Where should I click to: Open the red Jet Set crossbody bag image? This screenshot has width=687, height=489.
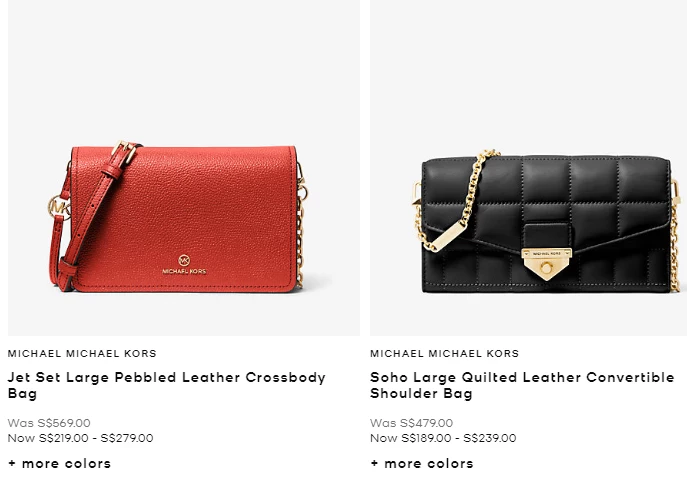pyautogui.click(x=184, y=168)
